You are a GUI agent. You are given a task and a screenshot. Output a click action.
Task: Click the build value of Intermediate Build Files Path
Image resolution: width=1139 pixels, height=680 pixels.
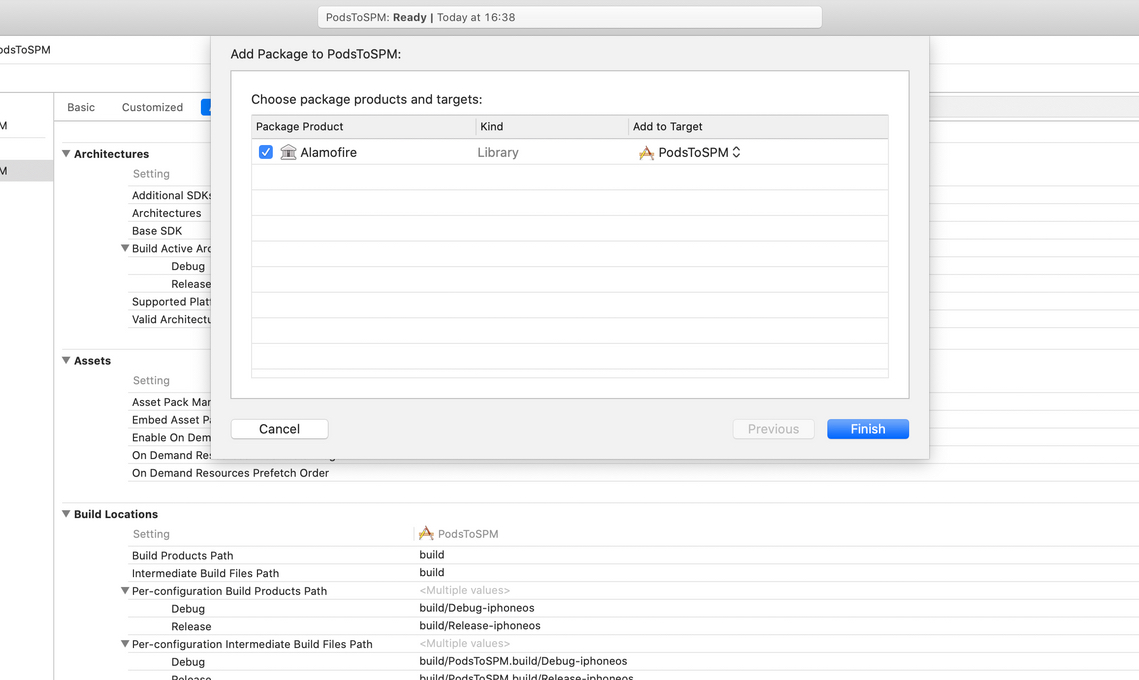click(x=431, y=572)
